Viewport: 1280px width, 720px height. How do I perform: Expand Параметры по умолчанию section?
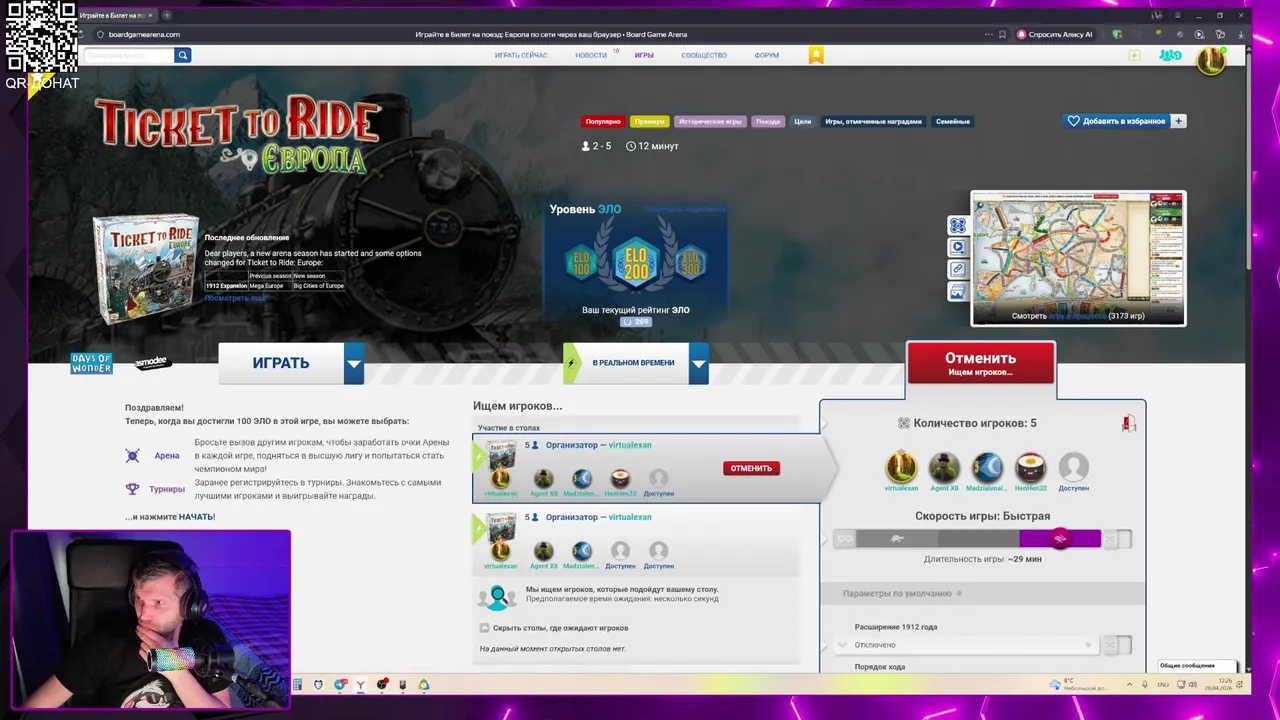pyautogui.click(x=982, y=593)
